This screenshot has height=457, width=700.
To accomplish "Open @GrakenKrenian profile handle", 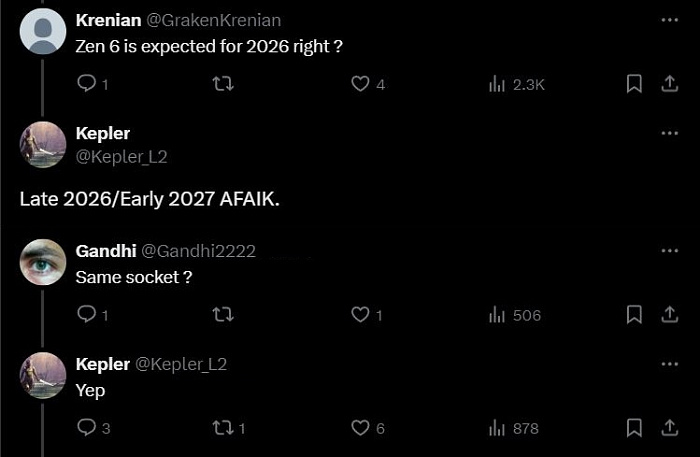I will tap(213, 20).
